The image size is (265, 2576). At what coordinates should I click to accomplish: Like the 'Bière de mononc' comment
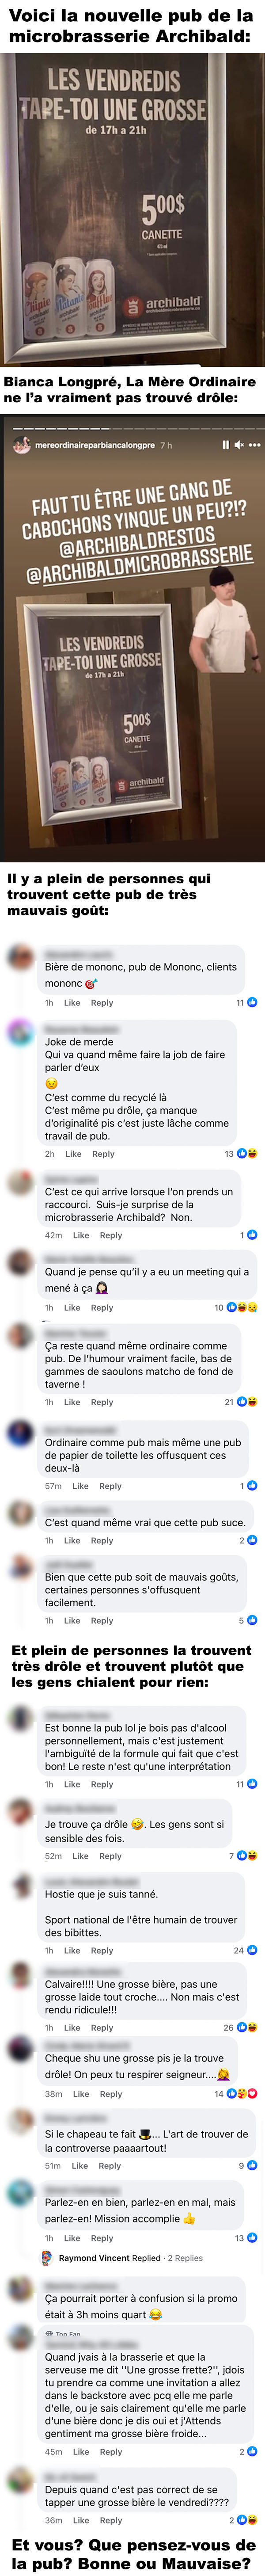pyautogui.click(x=72, y=1002)
